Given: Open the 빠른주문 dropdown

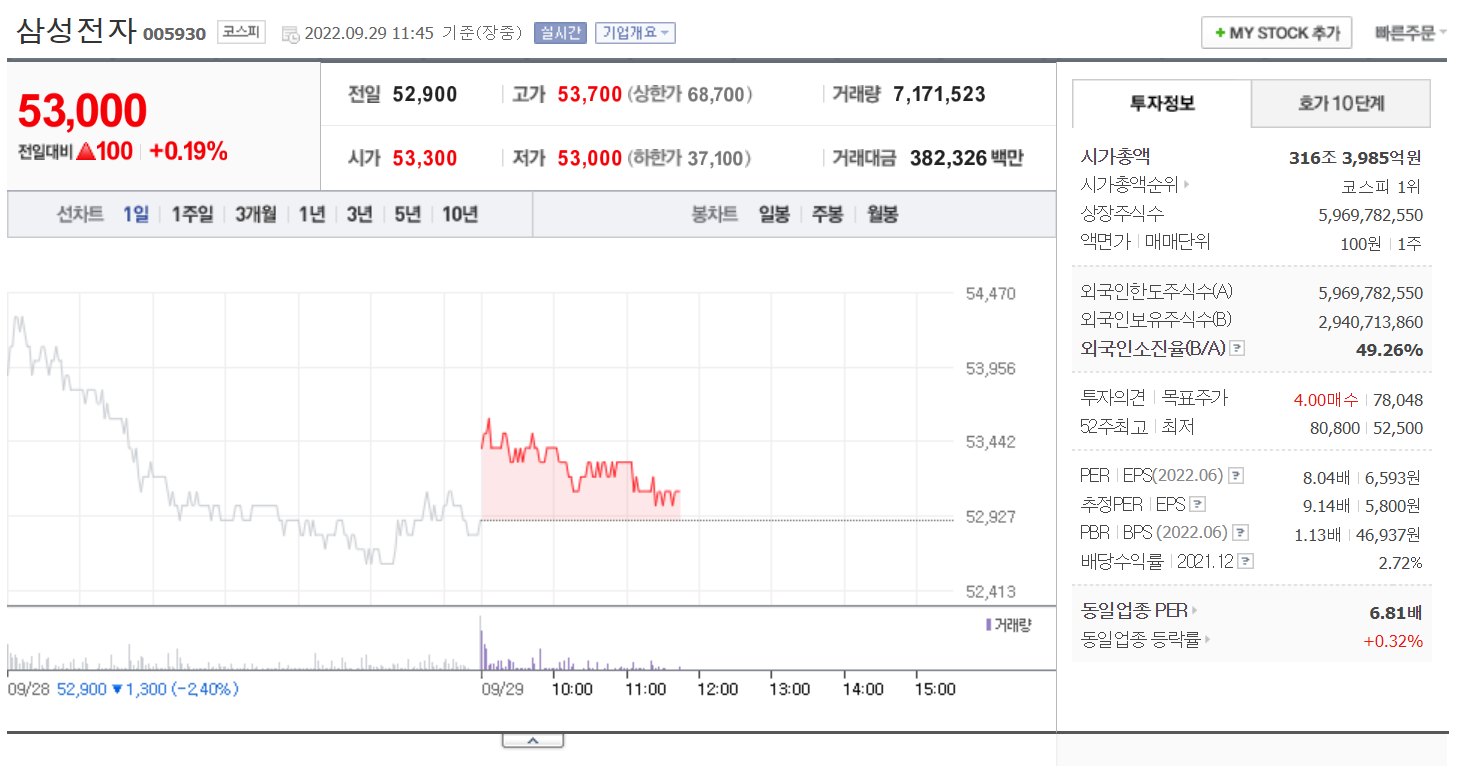Looking at the screenshot, I should tap(1411, 33).
